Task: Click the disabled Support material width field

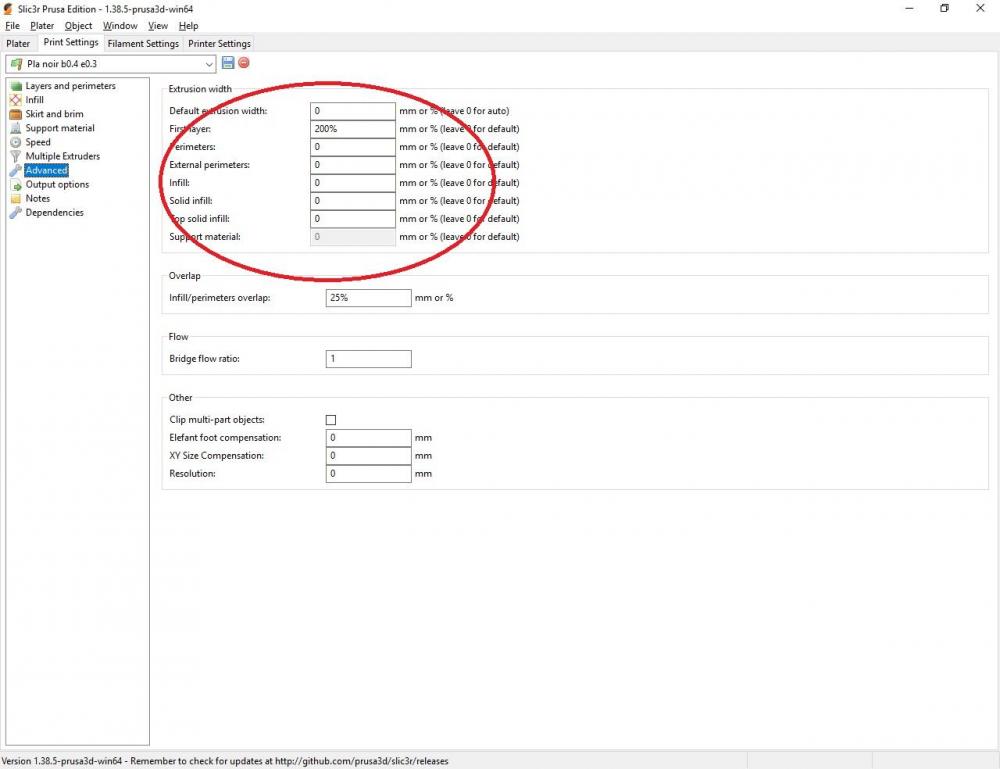Action: point(353,237)
